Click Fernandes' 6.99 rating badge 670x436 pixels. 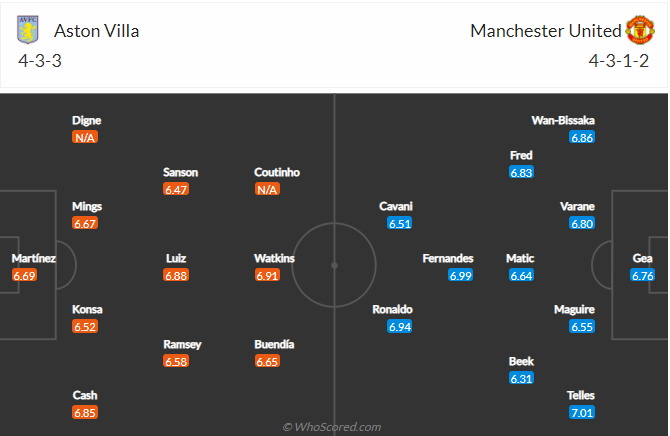tap(460, 275)
